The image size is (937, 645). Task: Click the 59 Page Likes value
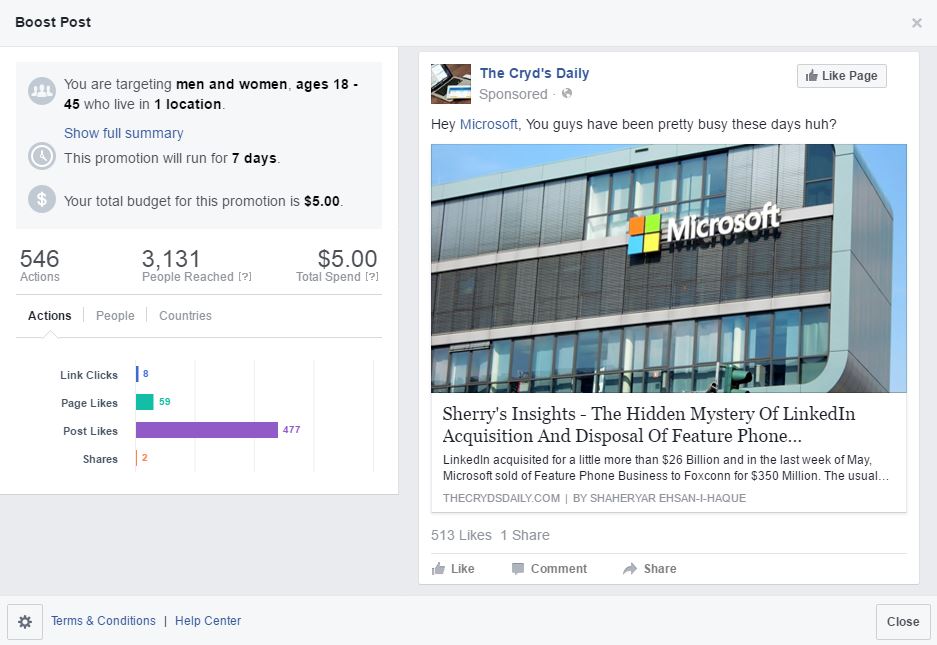165,402
